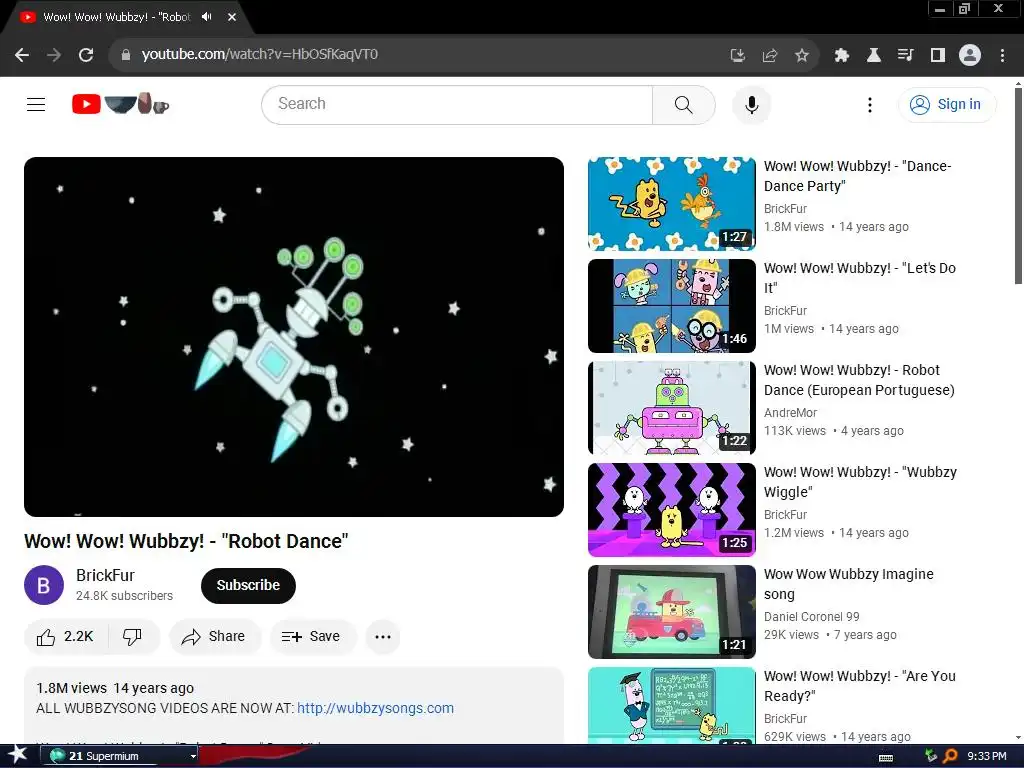Open Robot Dance European Portuguese thumbnail

671,408
